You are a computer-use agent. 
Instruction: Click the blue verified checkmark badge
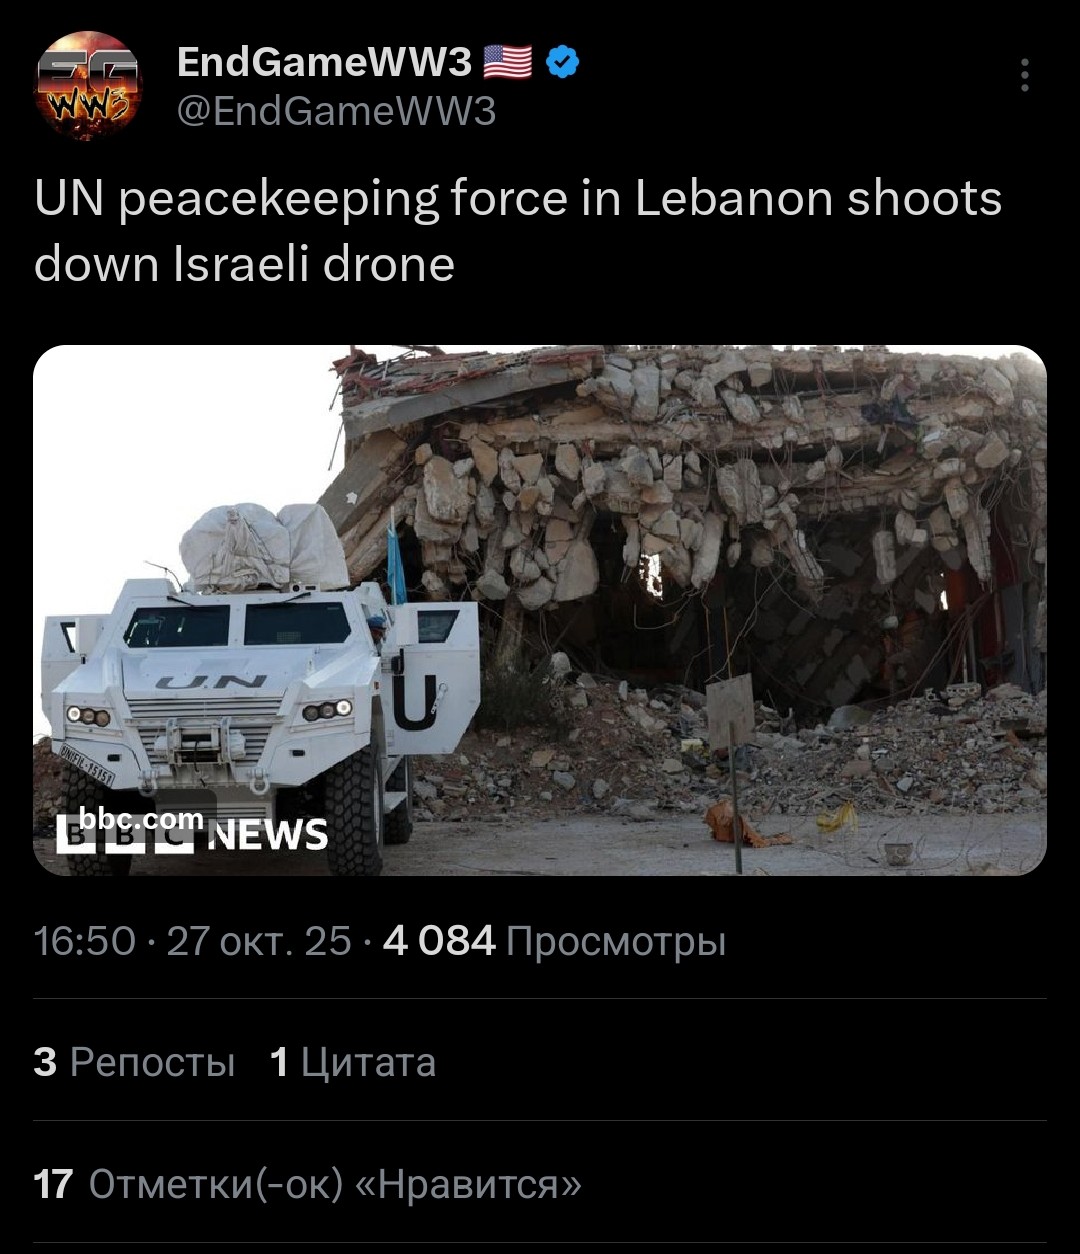565,64
